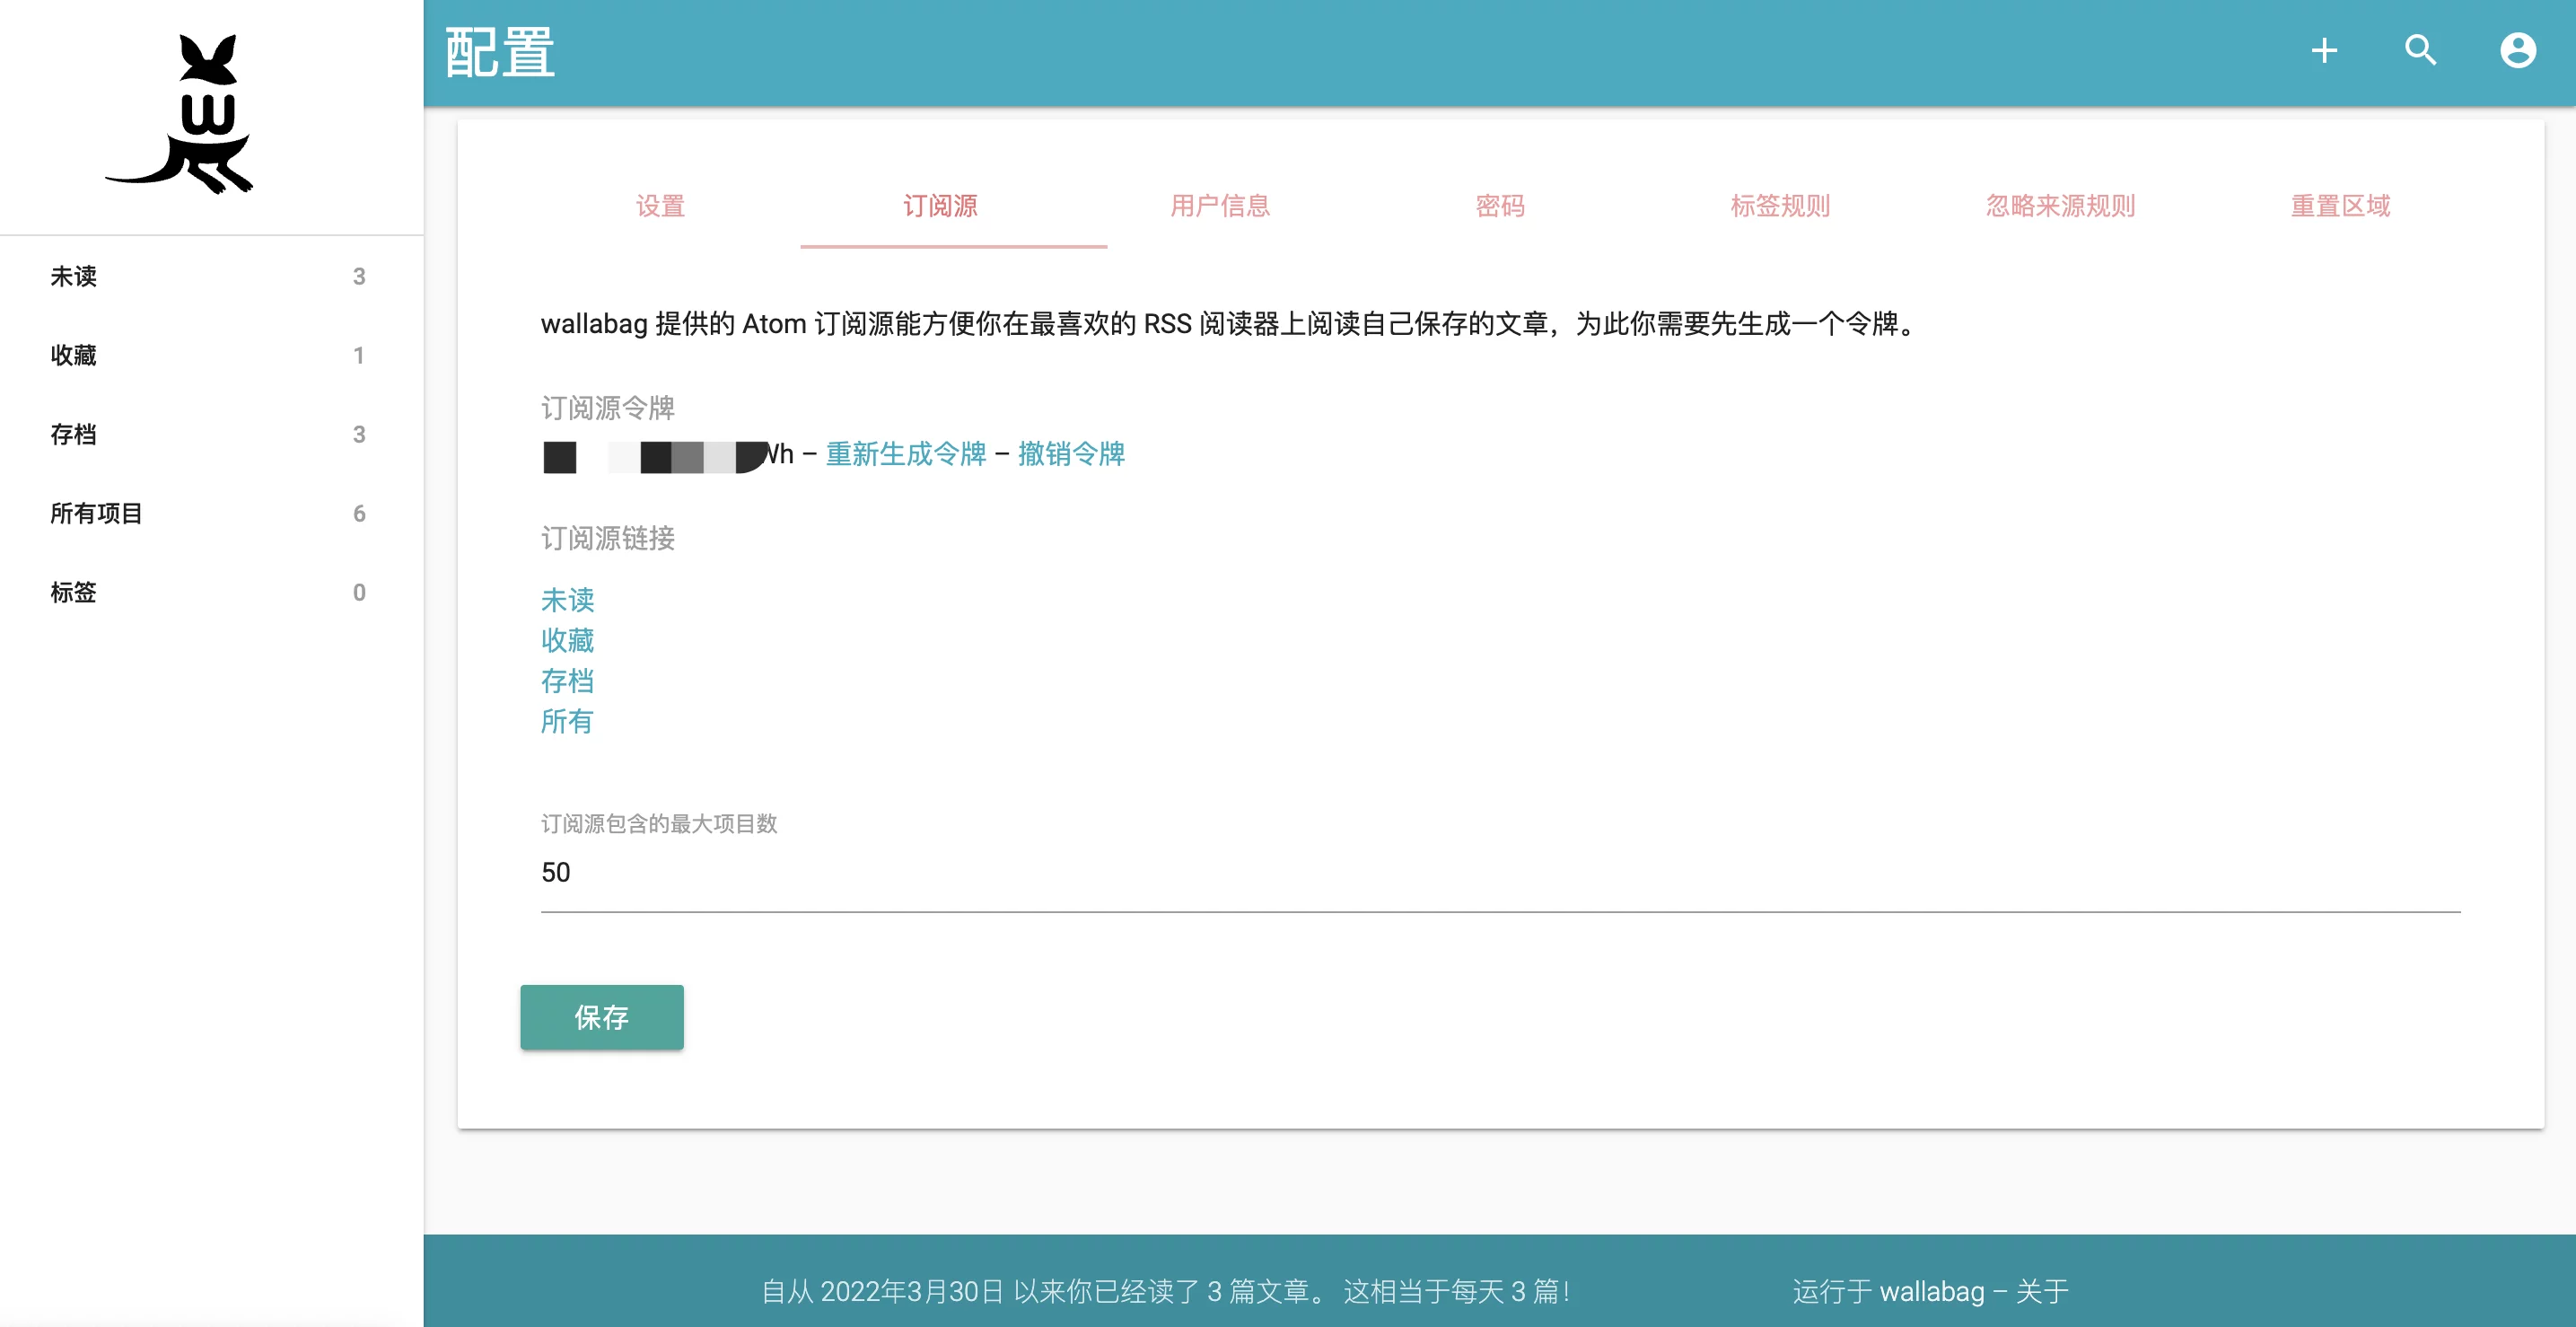Open the 忽略来源规则 tab
The width and height of the screenshot is (2576, 1327).
(x=2059, y=206)
